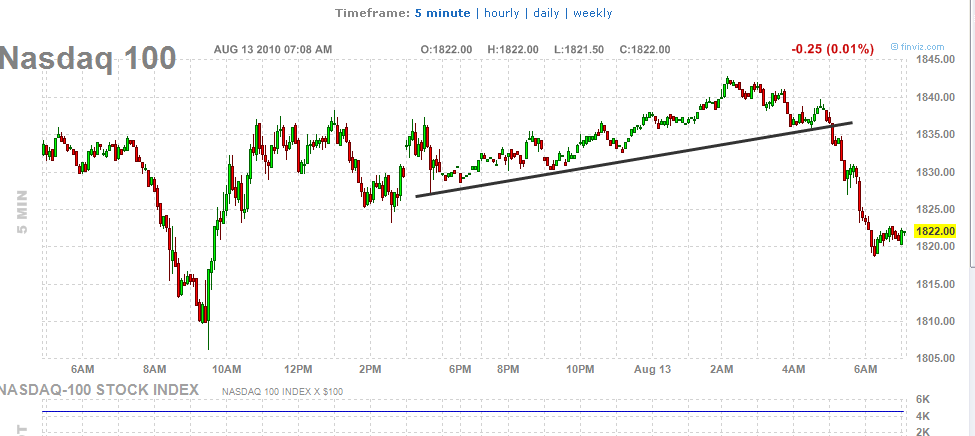Image resolution: width=975 pixels, height=436 pixels.
Task: Click the 1825.00 price axis label
Action: [936, 209]
